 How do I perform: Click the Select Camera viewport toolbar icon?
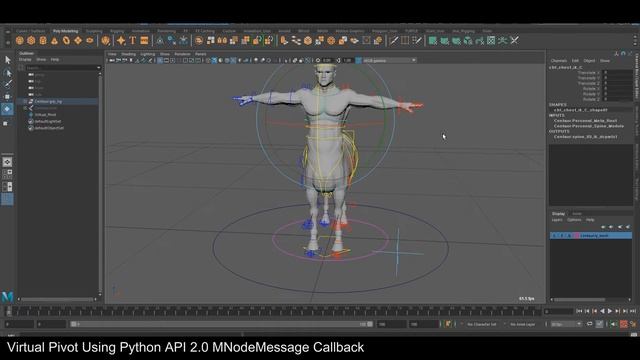pyautogui.click(x=111, y=60)
